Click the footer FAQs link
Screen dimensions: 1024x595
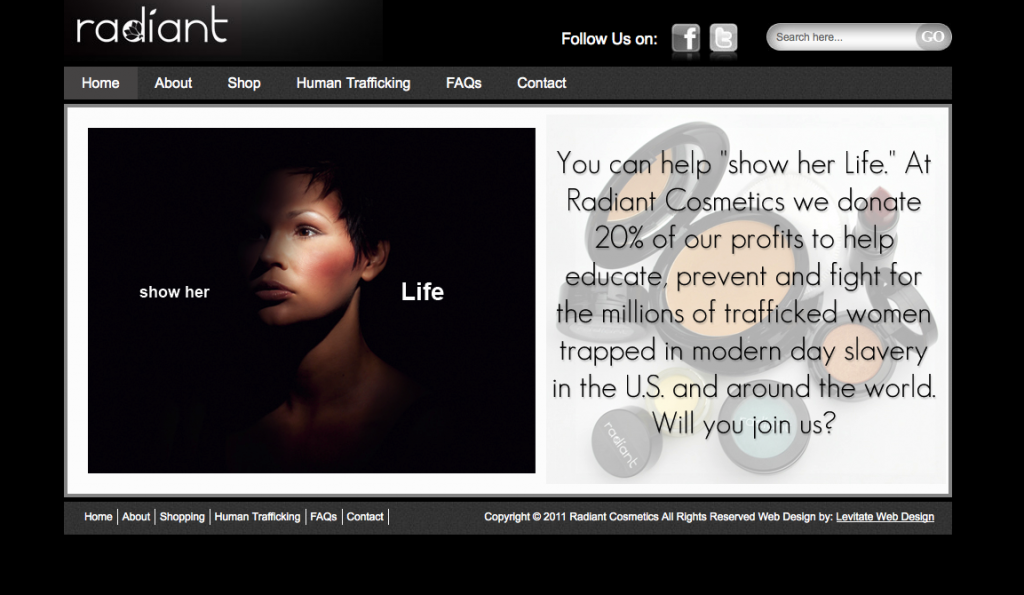(323, 517)
